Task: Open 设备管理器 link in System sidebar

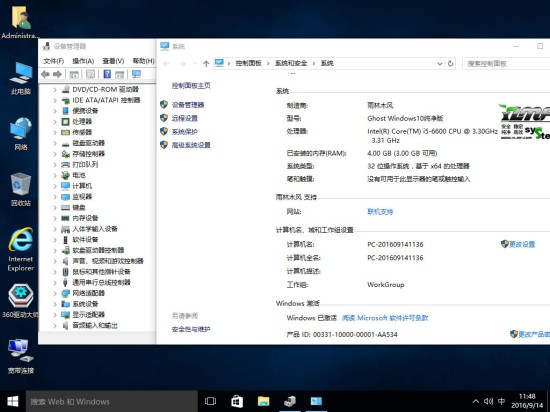Action: (x=188, y=104)
